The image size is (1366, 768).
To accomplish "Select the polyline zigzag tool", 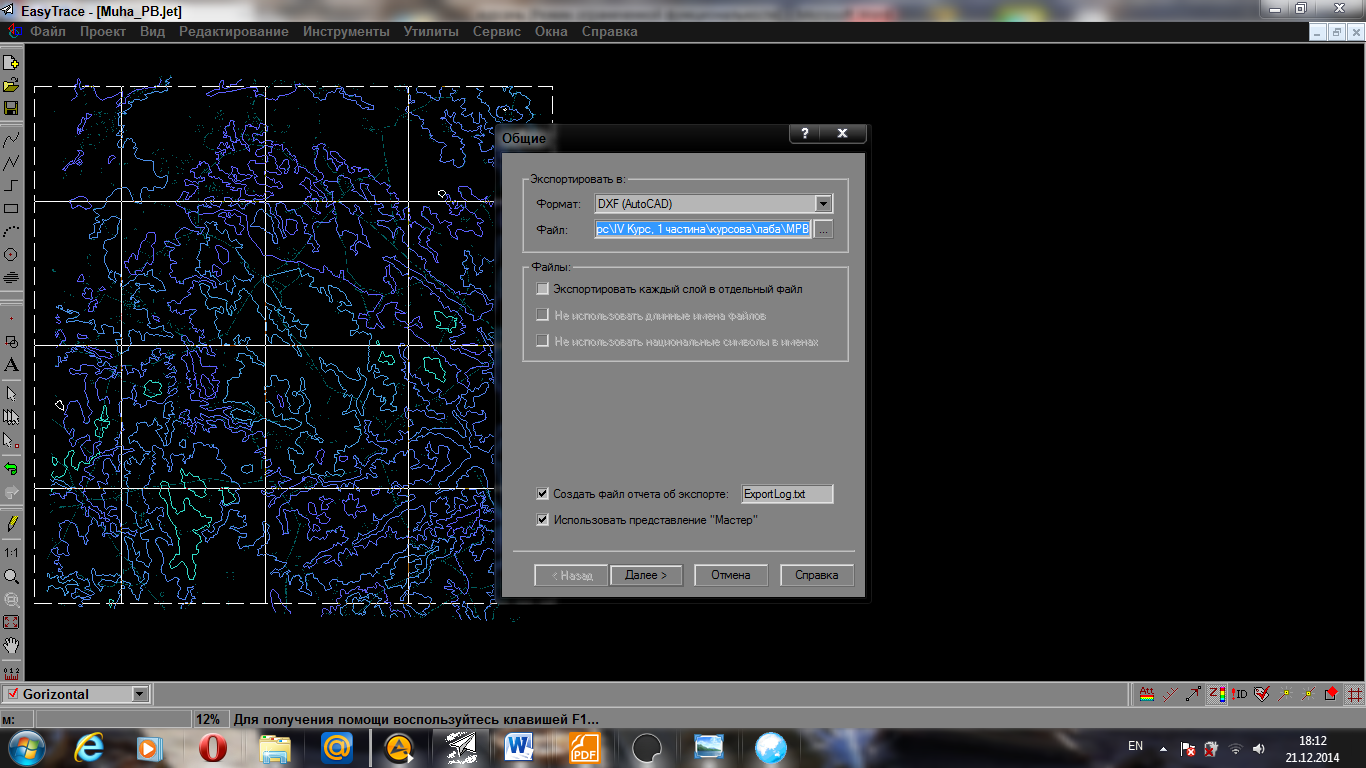I will [x=11, y=163].
